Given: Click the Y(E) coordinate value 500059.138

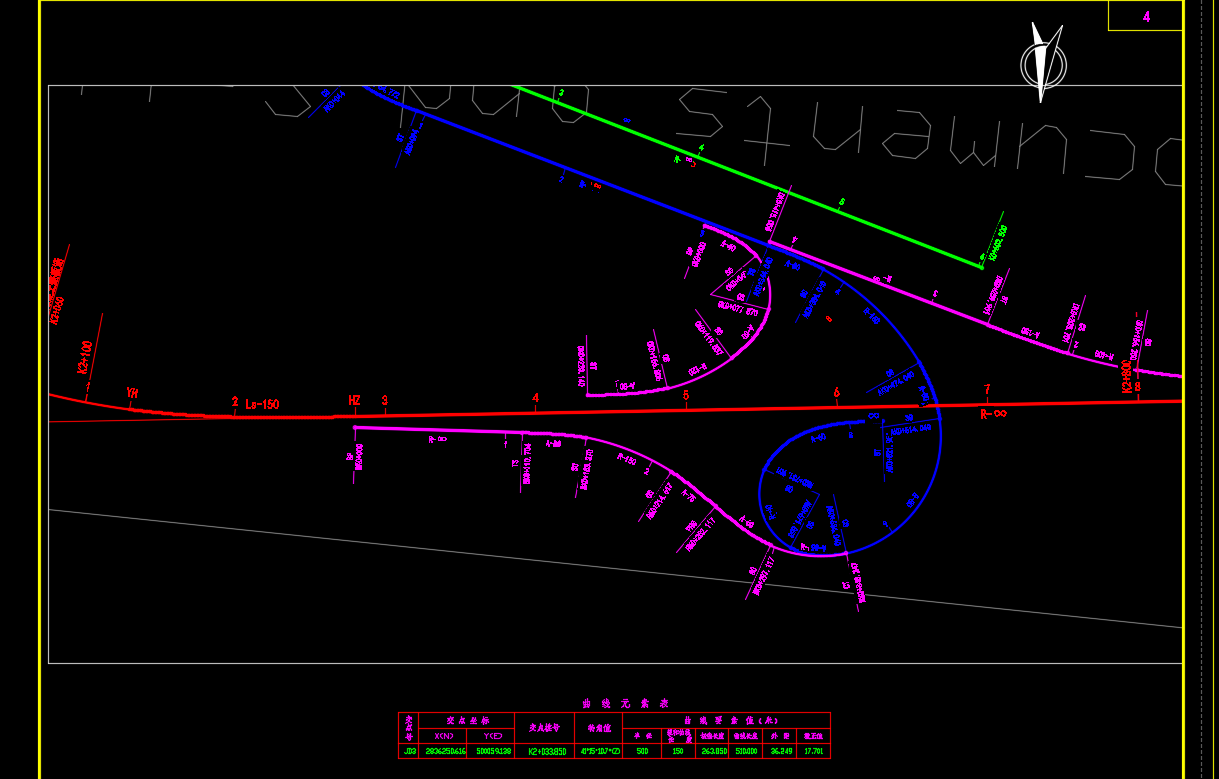Looking at the screenshot, I should [x=493, y=751].
